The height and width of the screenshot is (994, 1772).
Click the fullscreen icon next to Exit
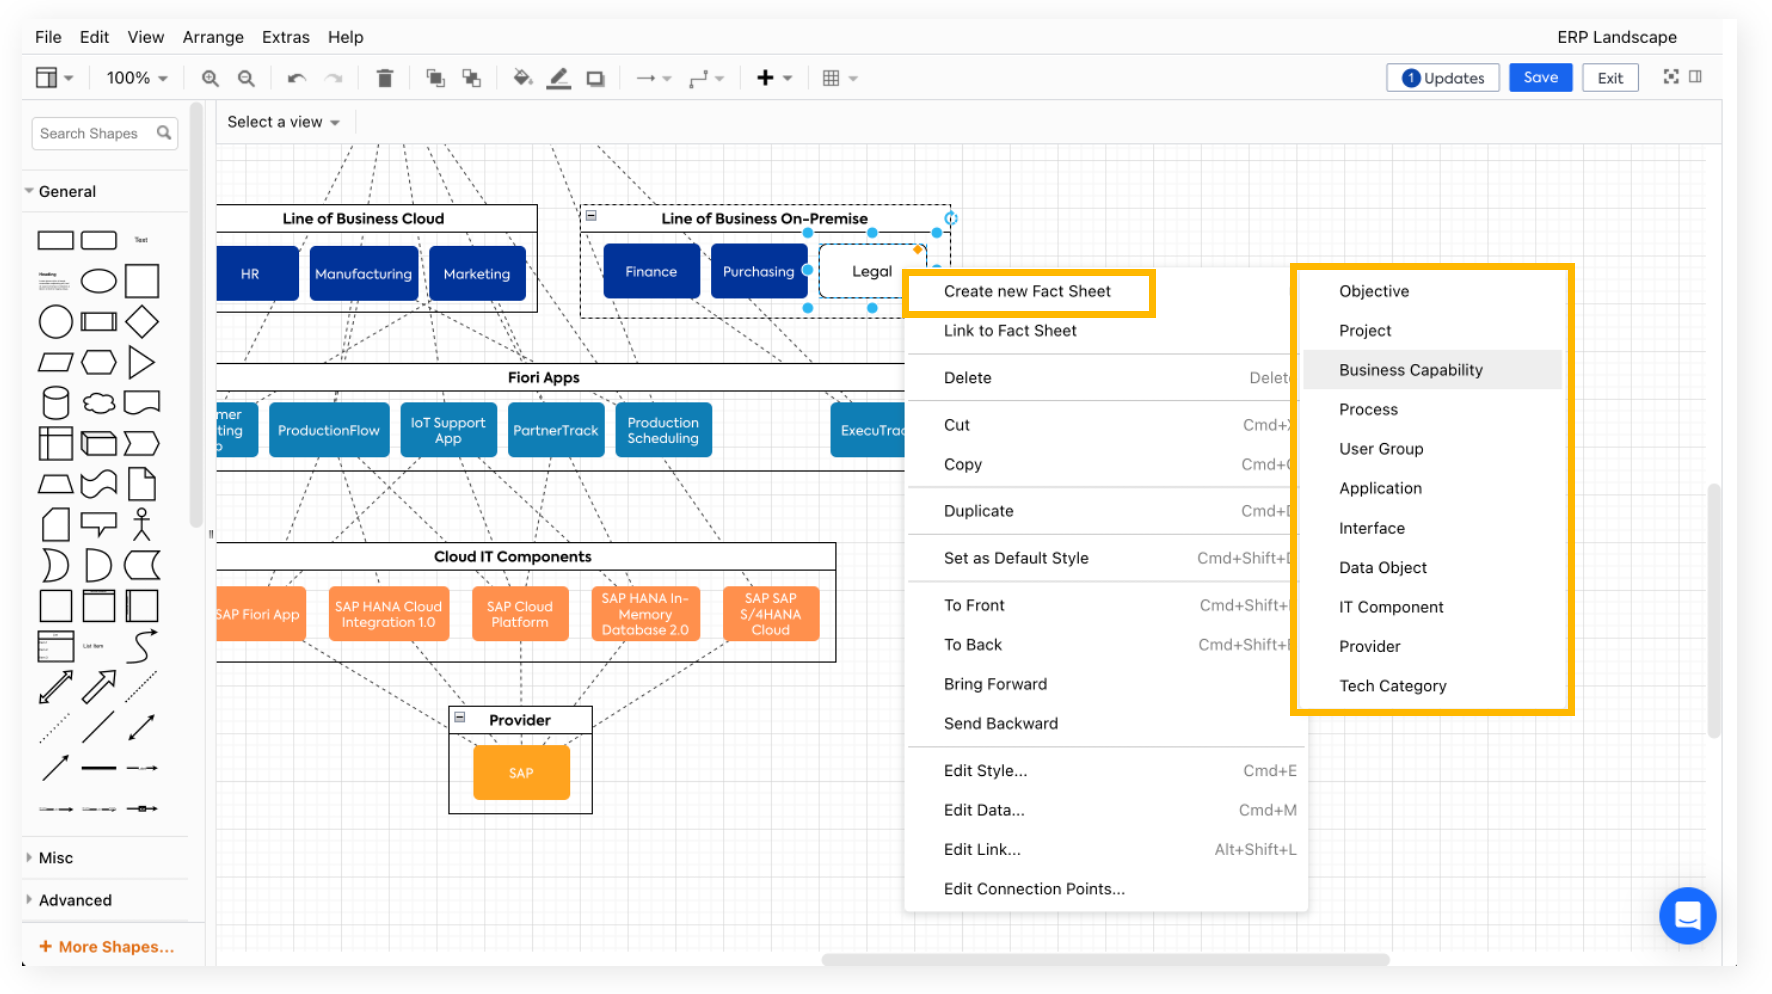click(x=1671, y=77)
